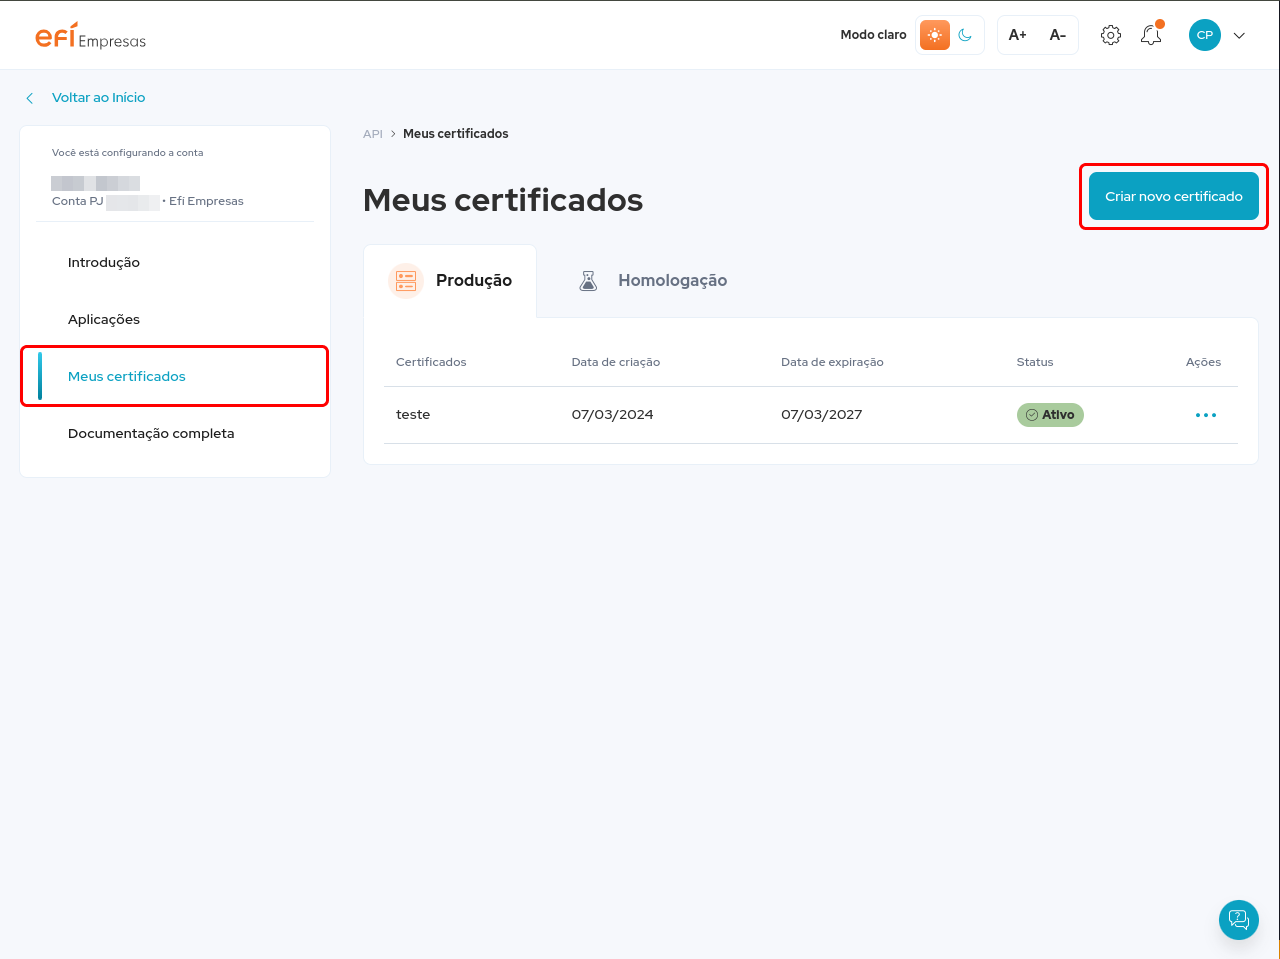Open Aplicações in the sidebar
The height and width of the screenshot is (959, 1280).
click(104, 319)
